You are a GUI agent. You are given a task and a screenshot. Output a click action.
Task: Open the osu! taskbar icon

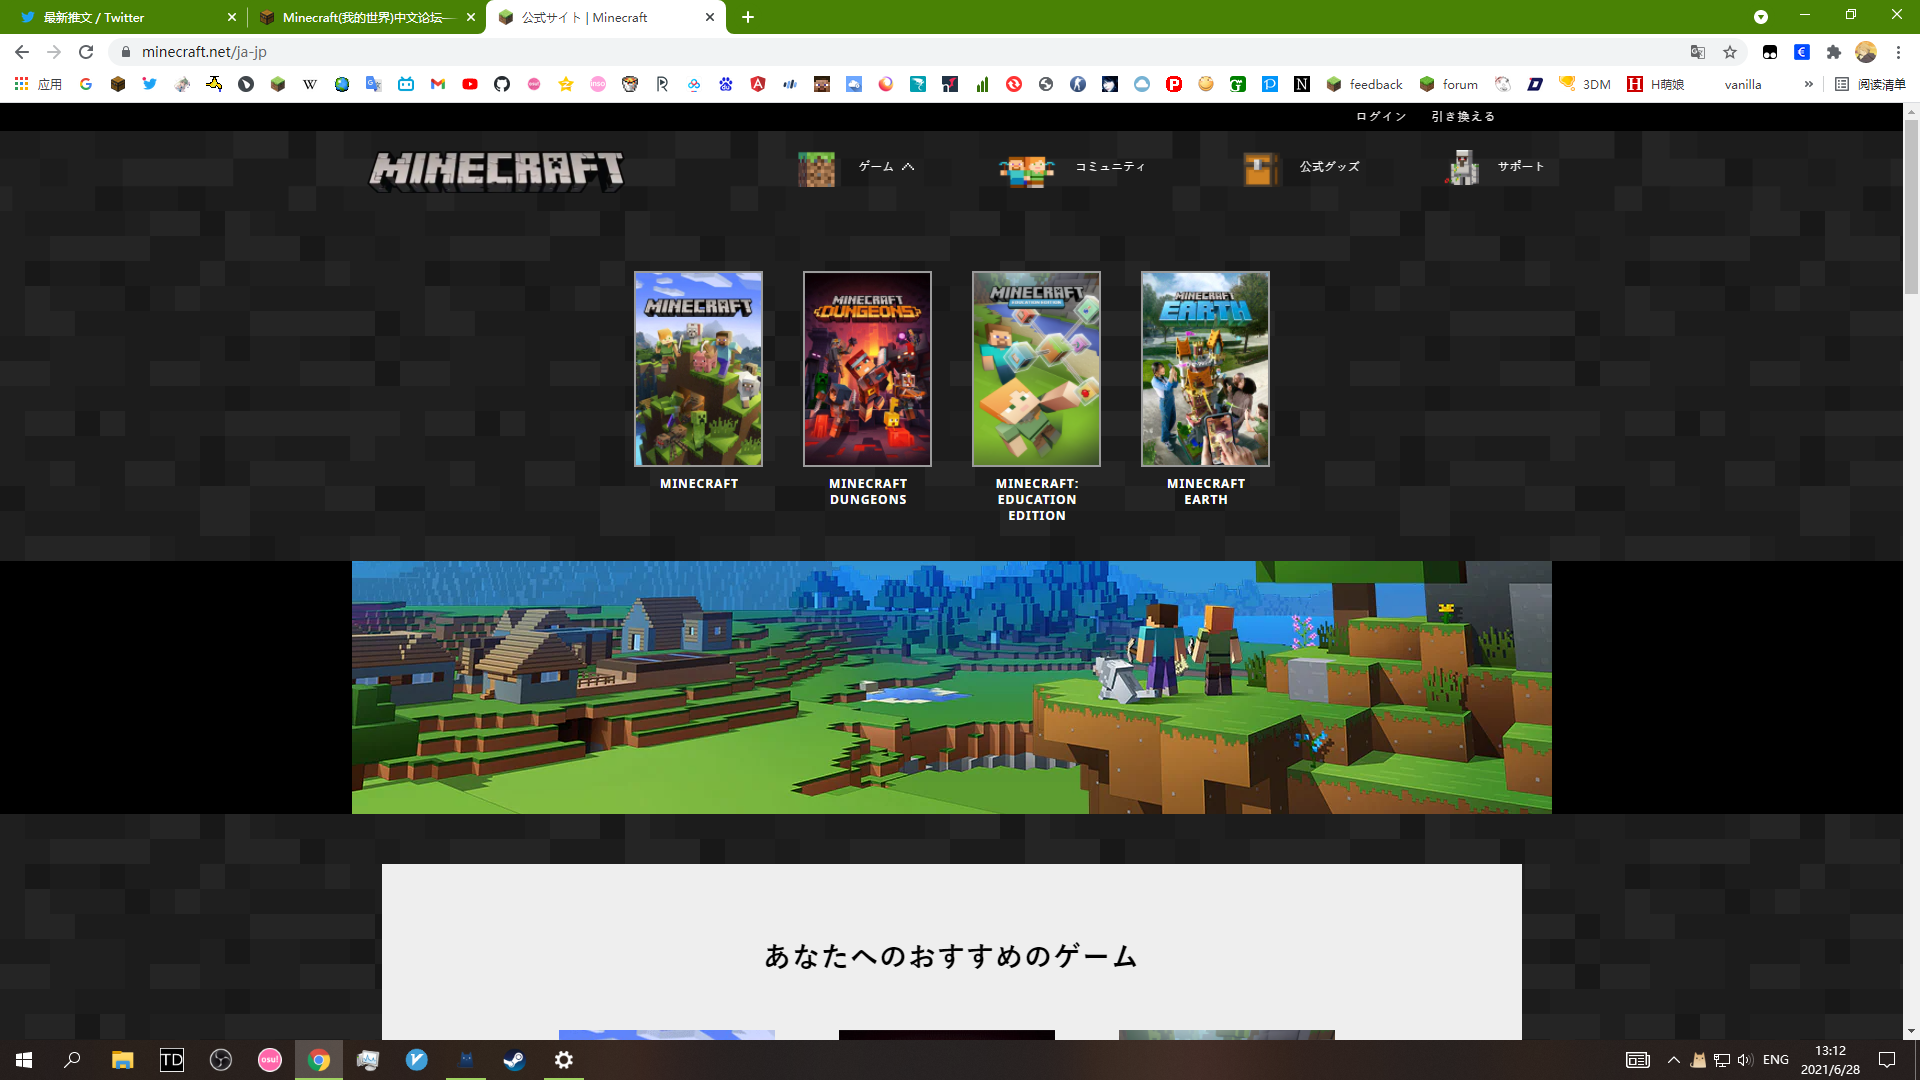[270, 1060]
